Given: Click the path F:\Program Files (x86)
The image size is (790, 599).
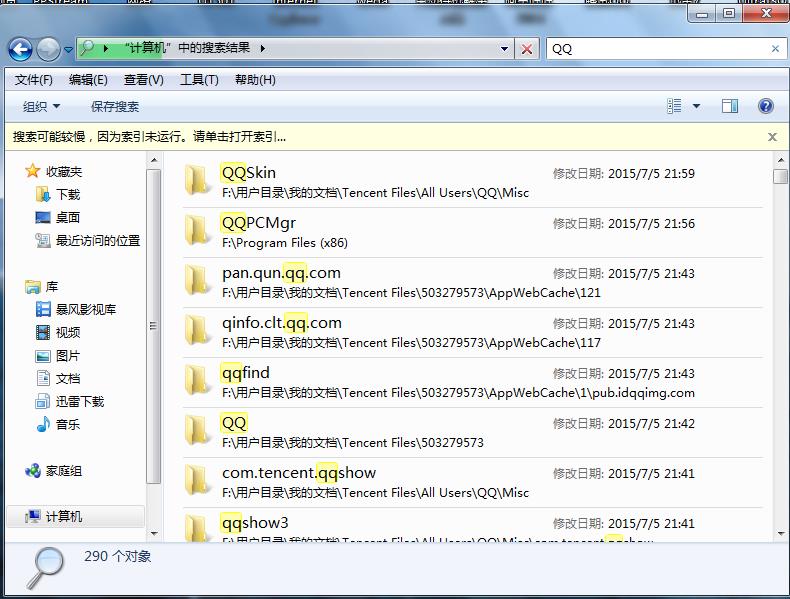Looking at the screenshot, I should (x=285, y=243).
